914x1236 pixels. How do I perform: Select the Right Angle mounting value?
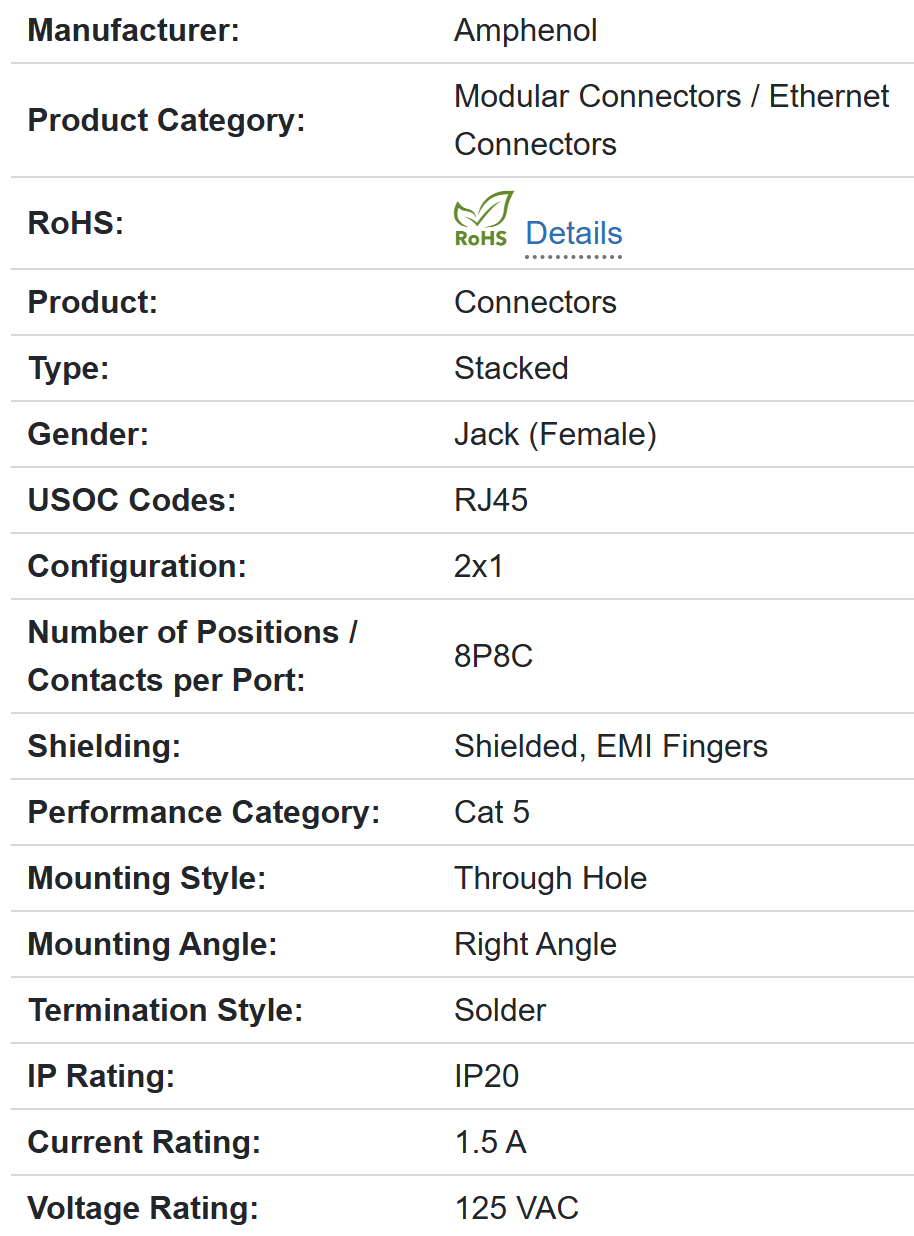(x=535, y=944)
